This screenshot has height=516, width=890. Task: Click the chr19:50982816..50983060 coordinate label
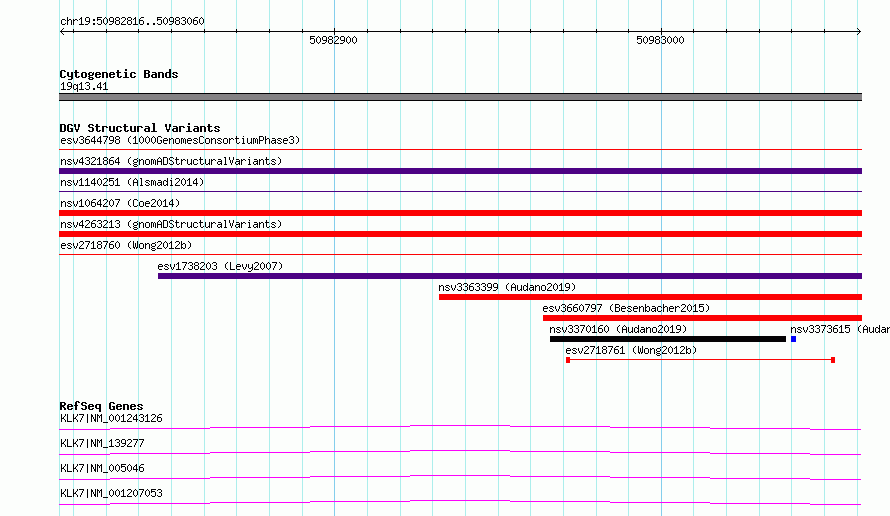pyautogui.click(x=132, y=21)
